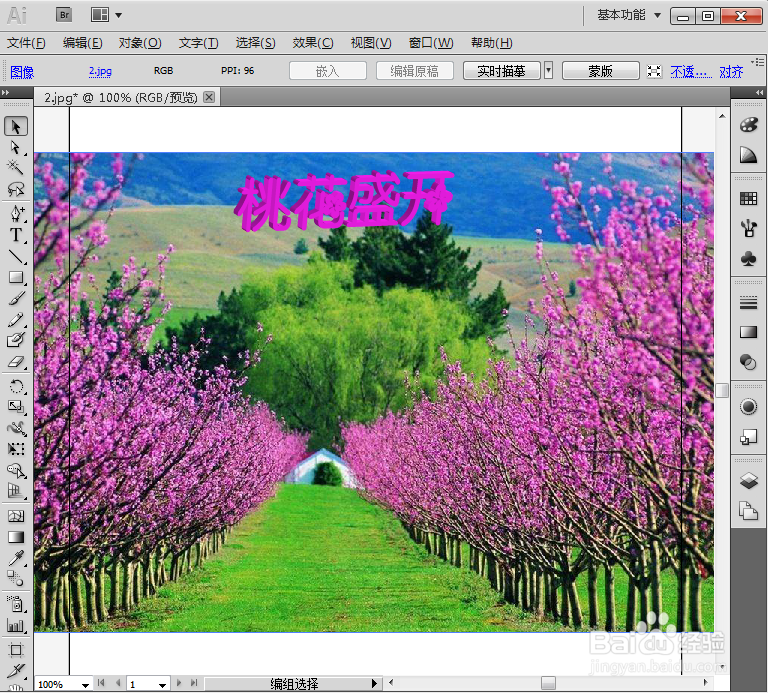This screenshot has width=768, height=693.
Task: Open the Symbols panel club icon
Action: [x=748, y=259]
